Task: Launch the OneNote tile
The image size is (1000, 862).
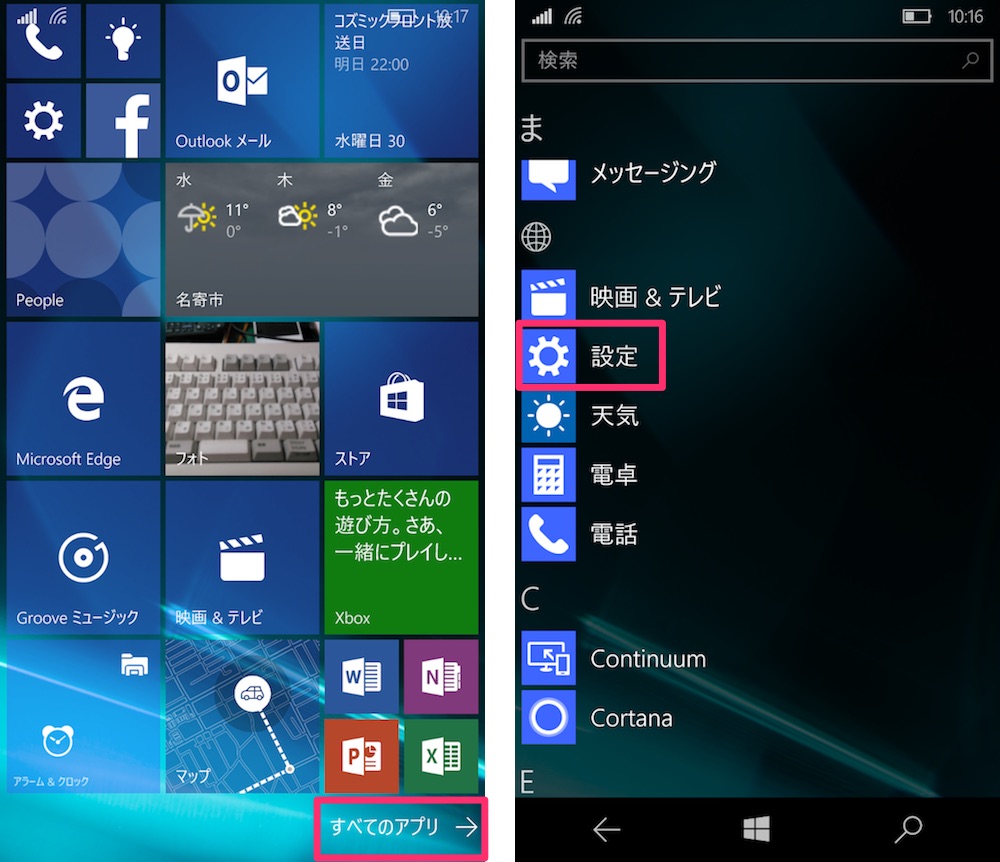Action: click(441, 676)
